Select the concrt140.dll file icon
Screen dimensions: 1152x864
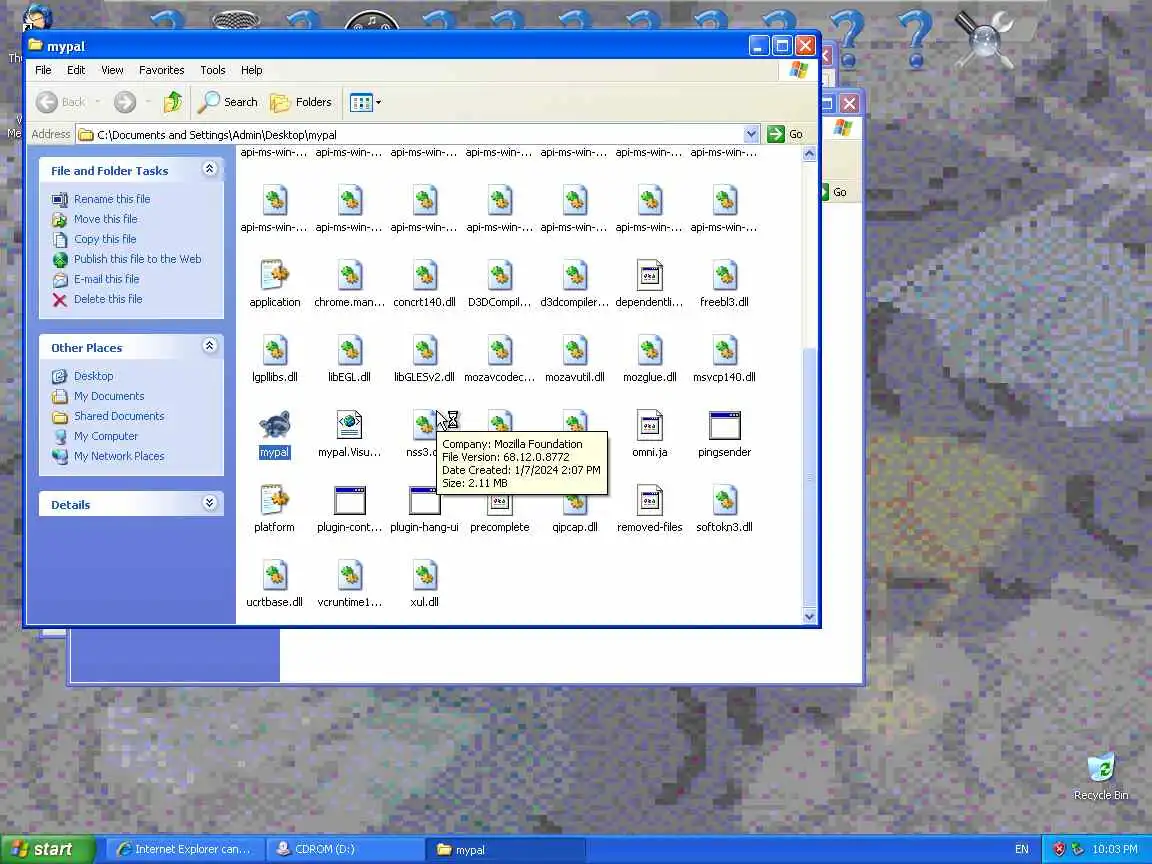pos(425,275)
